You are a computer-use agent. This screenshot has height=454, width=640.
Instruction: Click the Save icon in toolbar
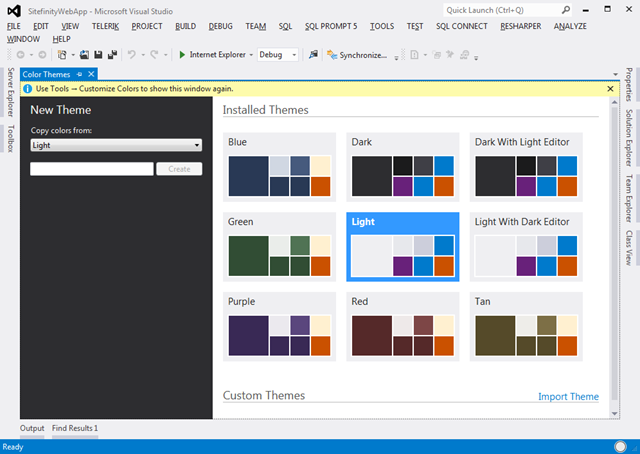coord(97,55)
